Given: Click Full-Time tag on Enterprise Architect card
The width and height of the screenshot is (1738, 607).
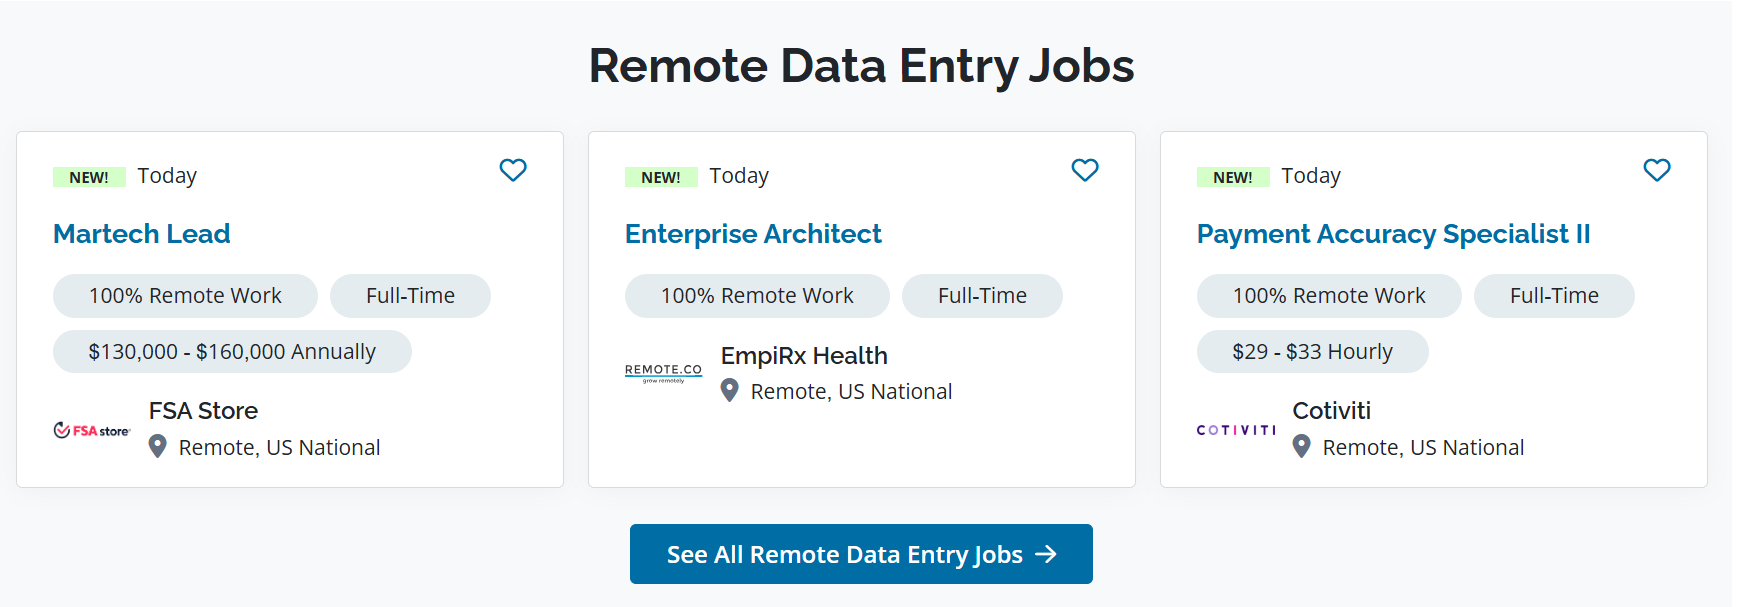Looking at the screenshot, I should pyautogui.click(x=982, y=296).
